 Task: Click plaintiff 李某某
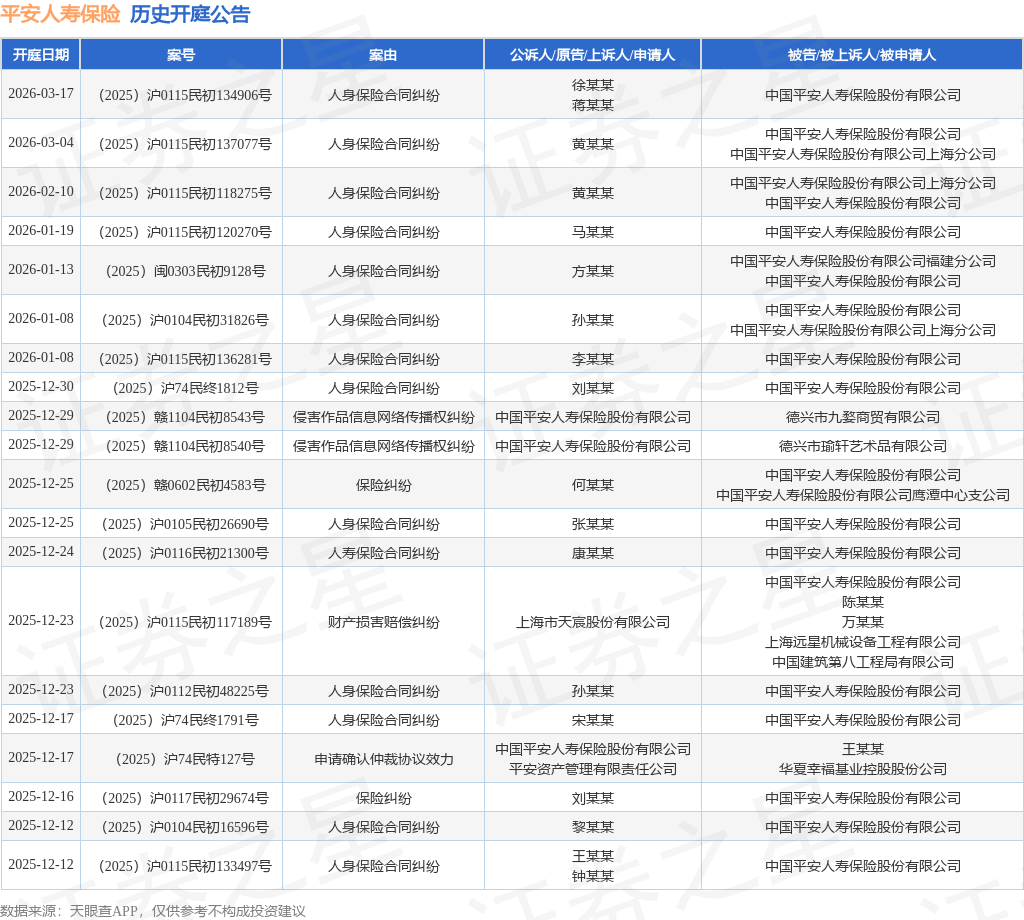[592, 359]
